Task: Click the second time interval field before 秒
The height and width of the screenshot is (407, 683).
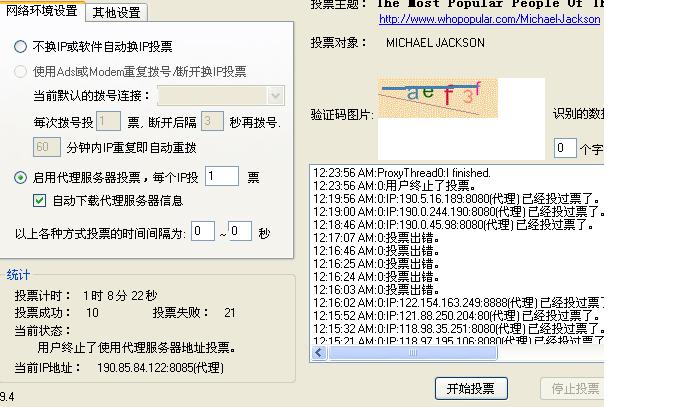Action: [x=240, y=232]
